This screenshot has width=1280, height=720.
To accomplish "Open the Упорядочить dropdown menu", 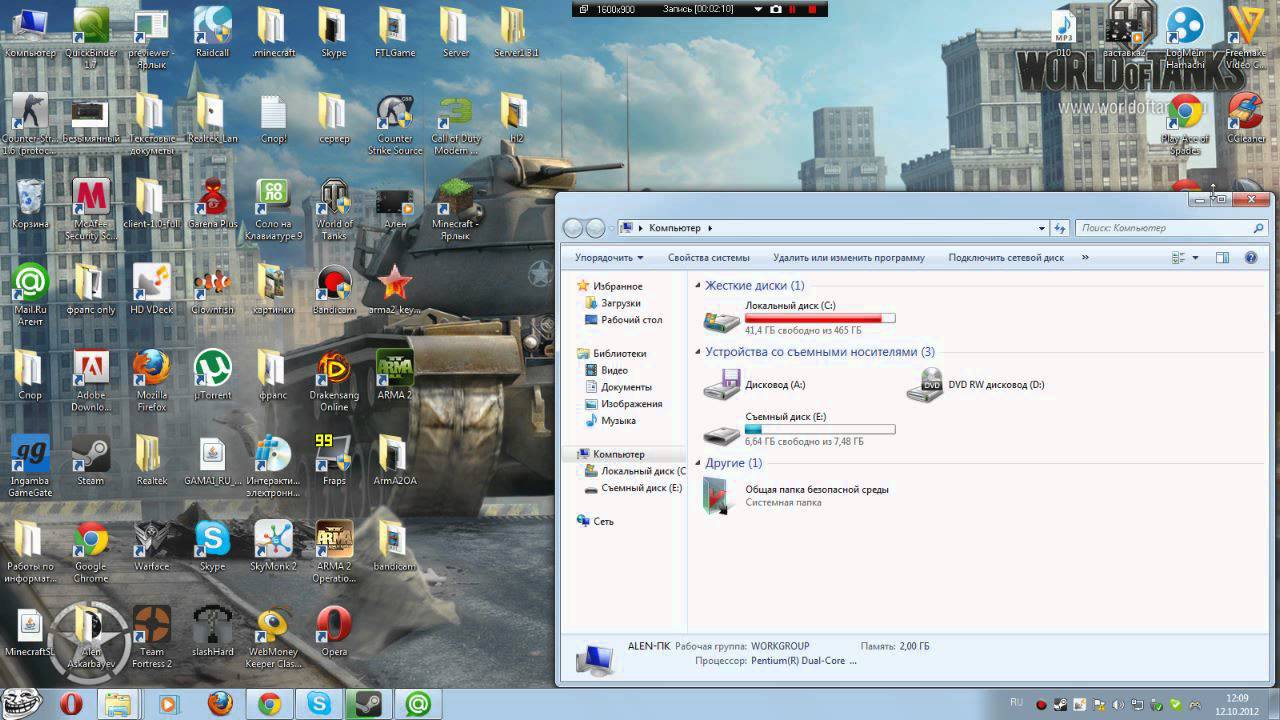I will coord(609,258).
